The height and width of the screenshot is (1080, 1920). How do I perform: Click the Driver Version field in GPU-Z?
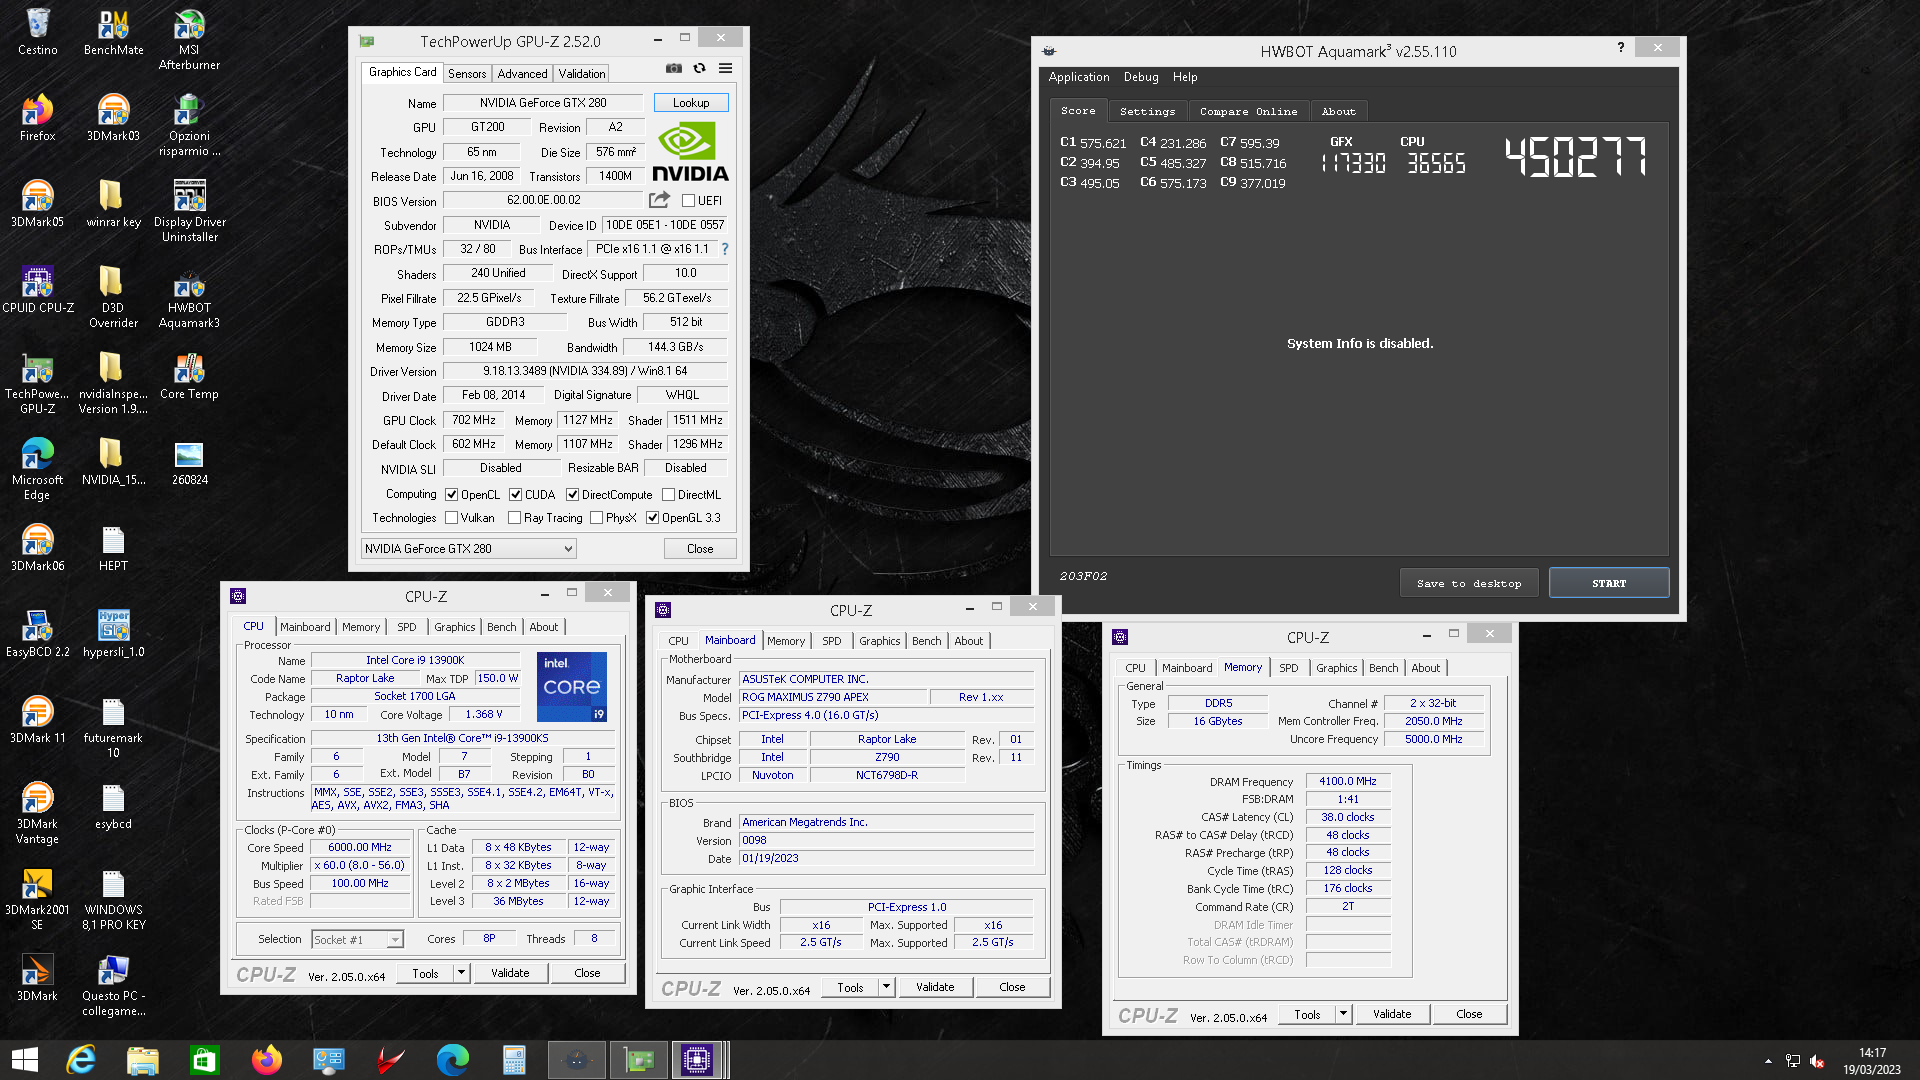point(585,371)
